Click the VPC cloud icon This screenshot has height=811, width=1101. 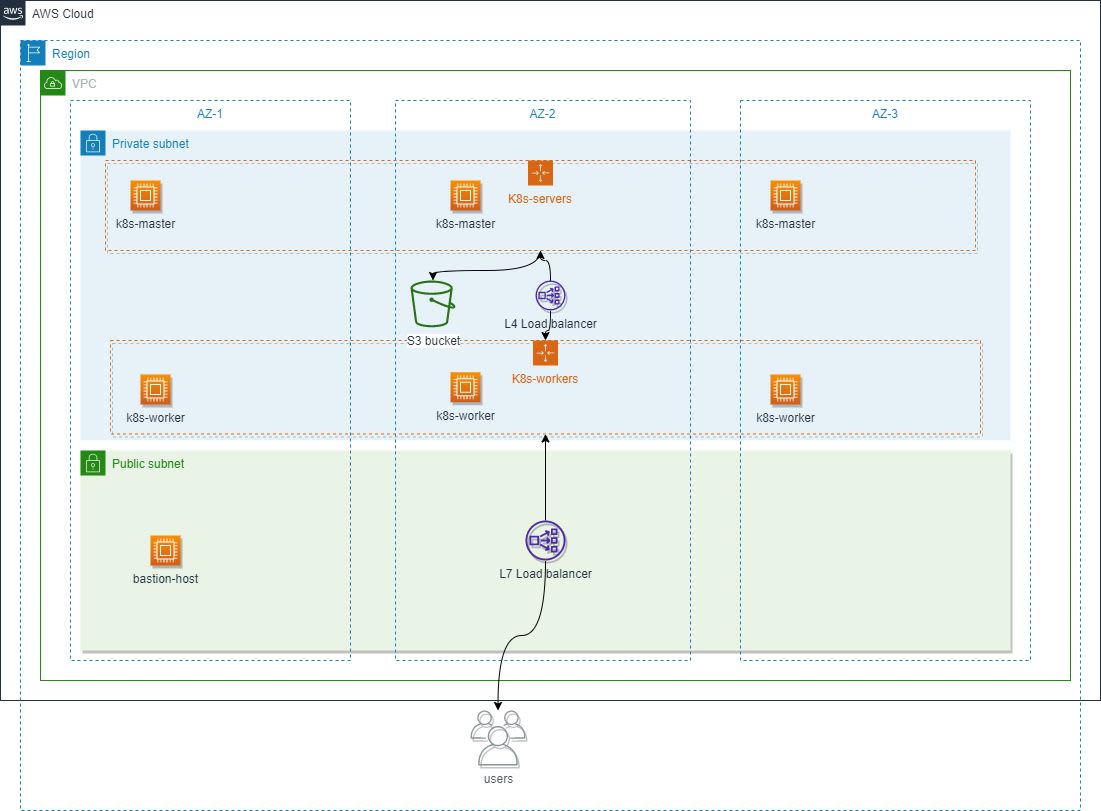pyautogui.click(x=52, y=83)
